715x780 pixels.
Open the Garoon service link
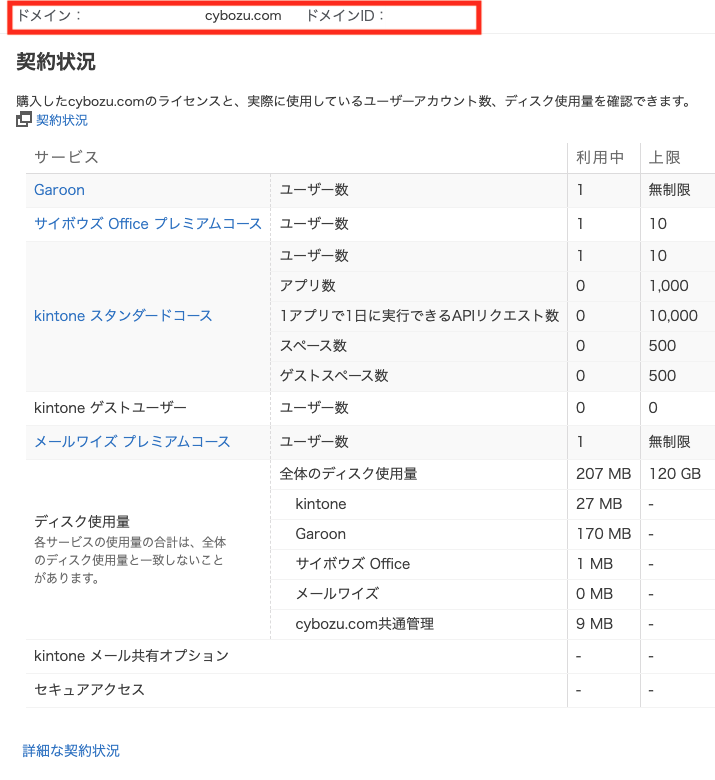point(59,190)
